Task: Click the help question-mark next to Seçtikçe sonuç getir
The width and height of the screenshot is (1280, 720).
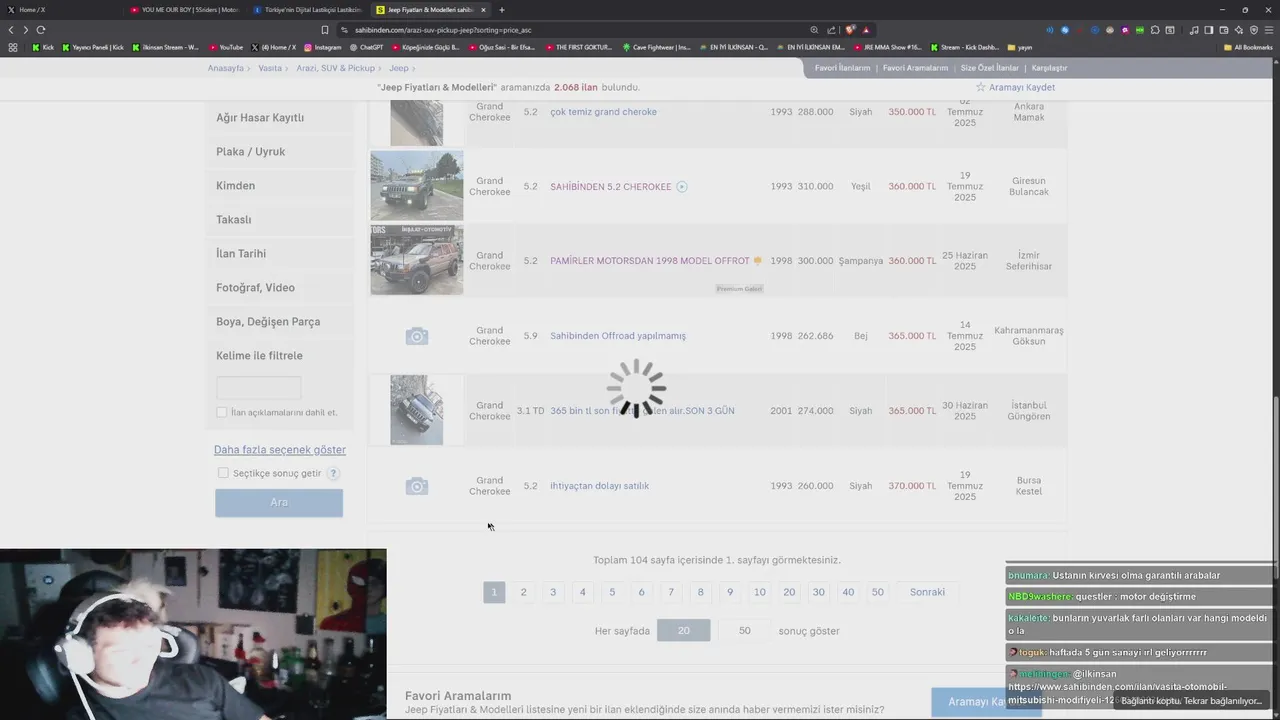Action: click(333, 473)
